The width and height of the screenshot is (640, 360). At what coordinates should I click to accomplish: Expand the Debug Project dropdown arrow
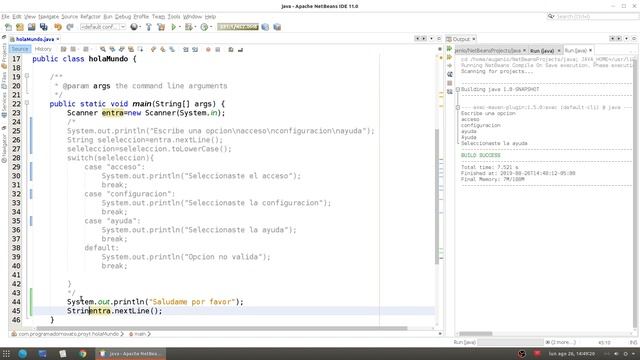[x=195, y=27]
